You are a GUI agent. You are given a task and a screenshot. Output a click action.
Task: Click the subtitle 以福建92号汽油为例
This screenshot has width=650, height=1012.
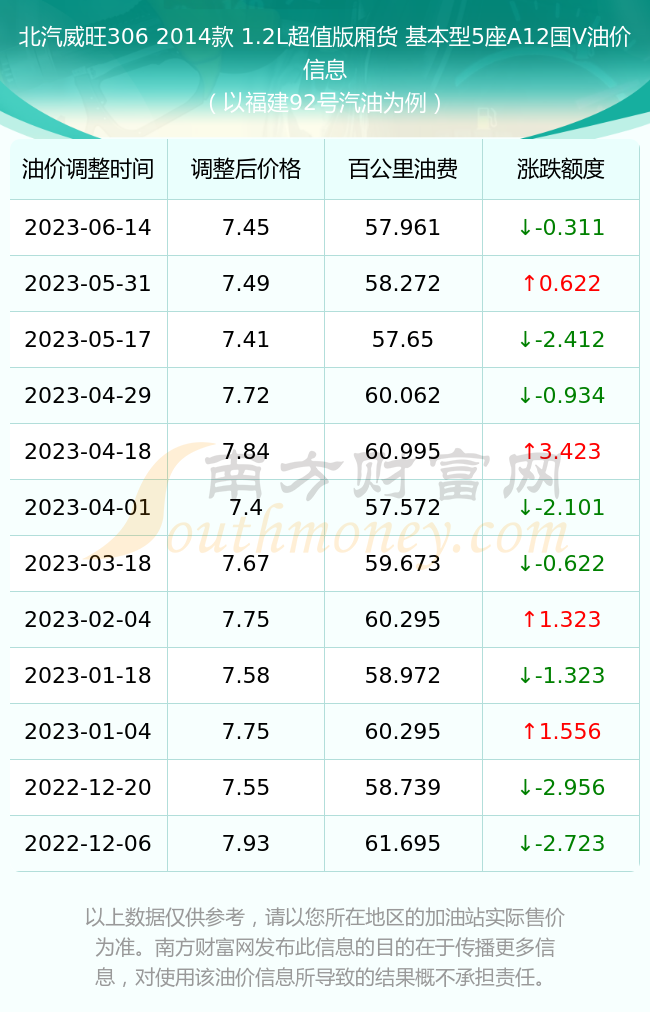[x=325, y=102]
